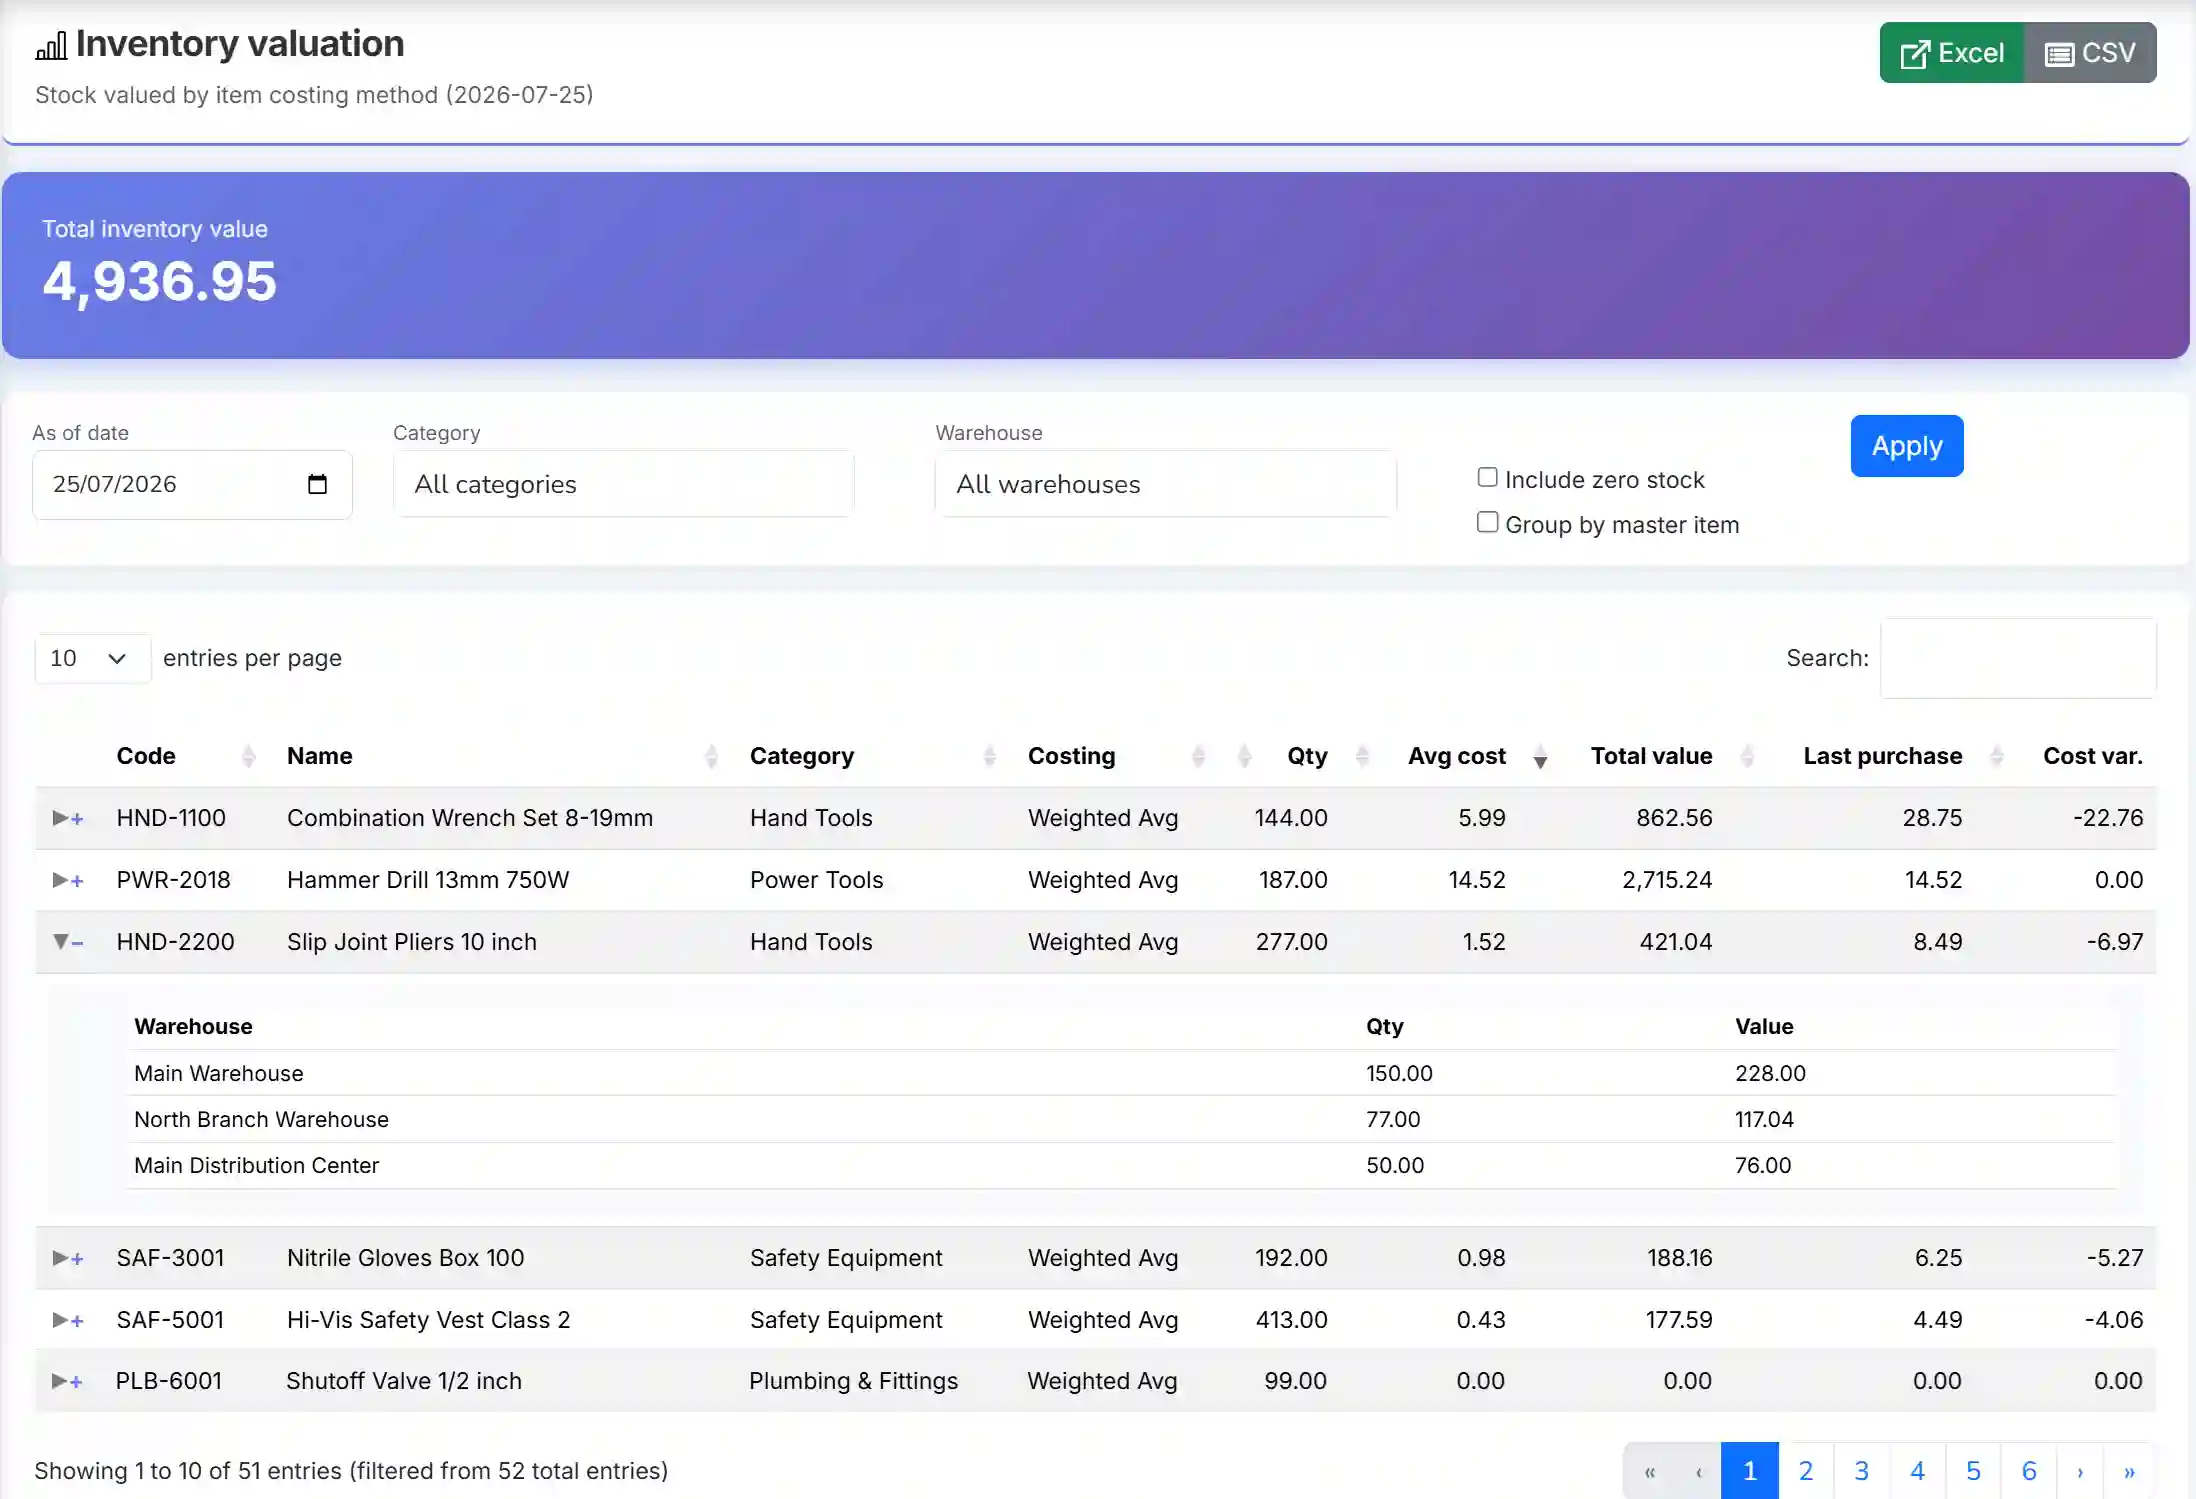Click the current page 1 button
This screenshot has width=2196, height=1499.
(1750, 1471)
